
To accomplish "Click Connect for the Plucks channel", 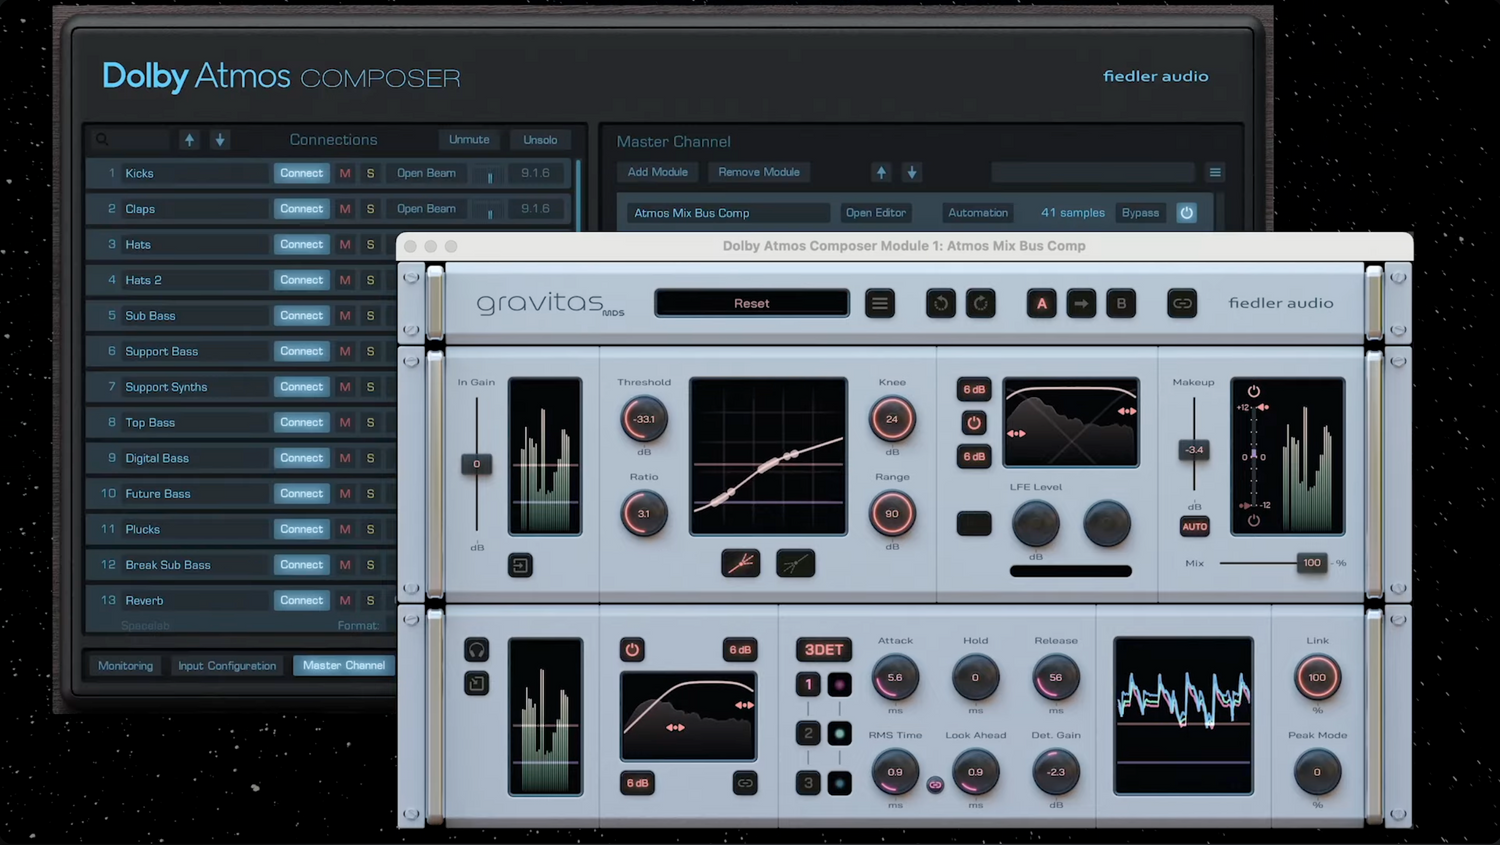I will [x=301, y=529].
